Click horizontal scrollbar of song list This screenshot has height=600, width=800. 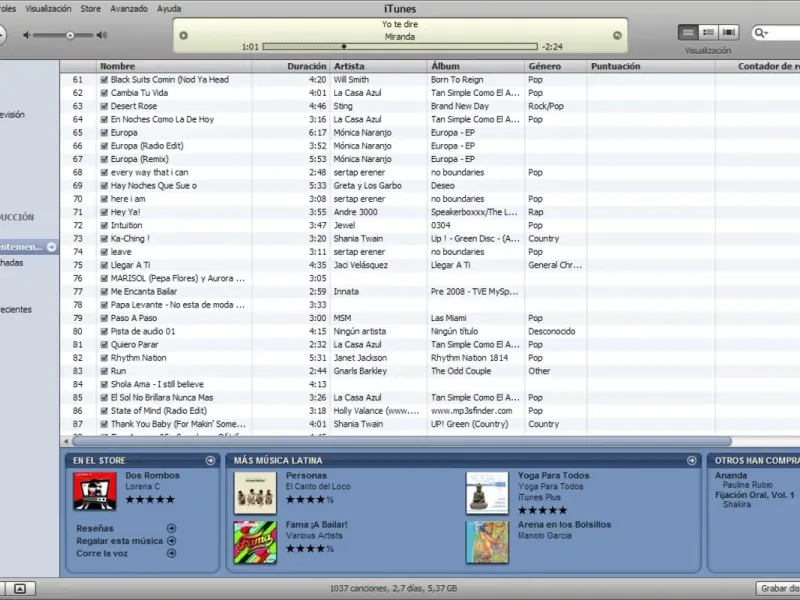[402, 441]
